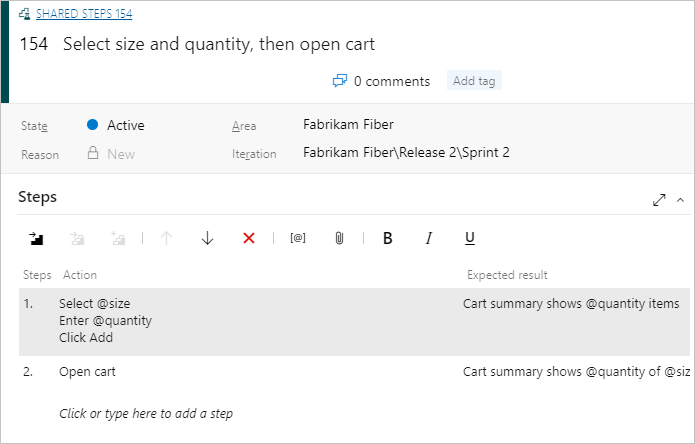Viewport: 695px width, 444px height.
Task: Insert a parameter into the step
Action: click(297, 238)
